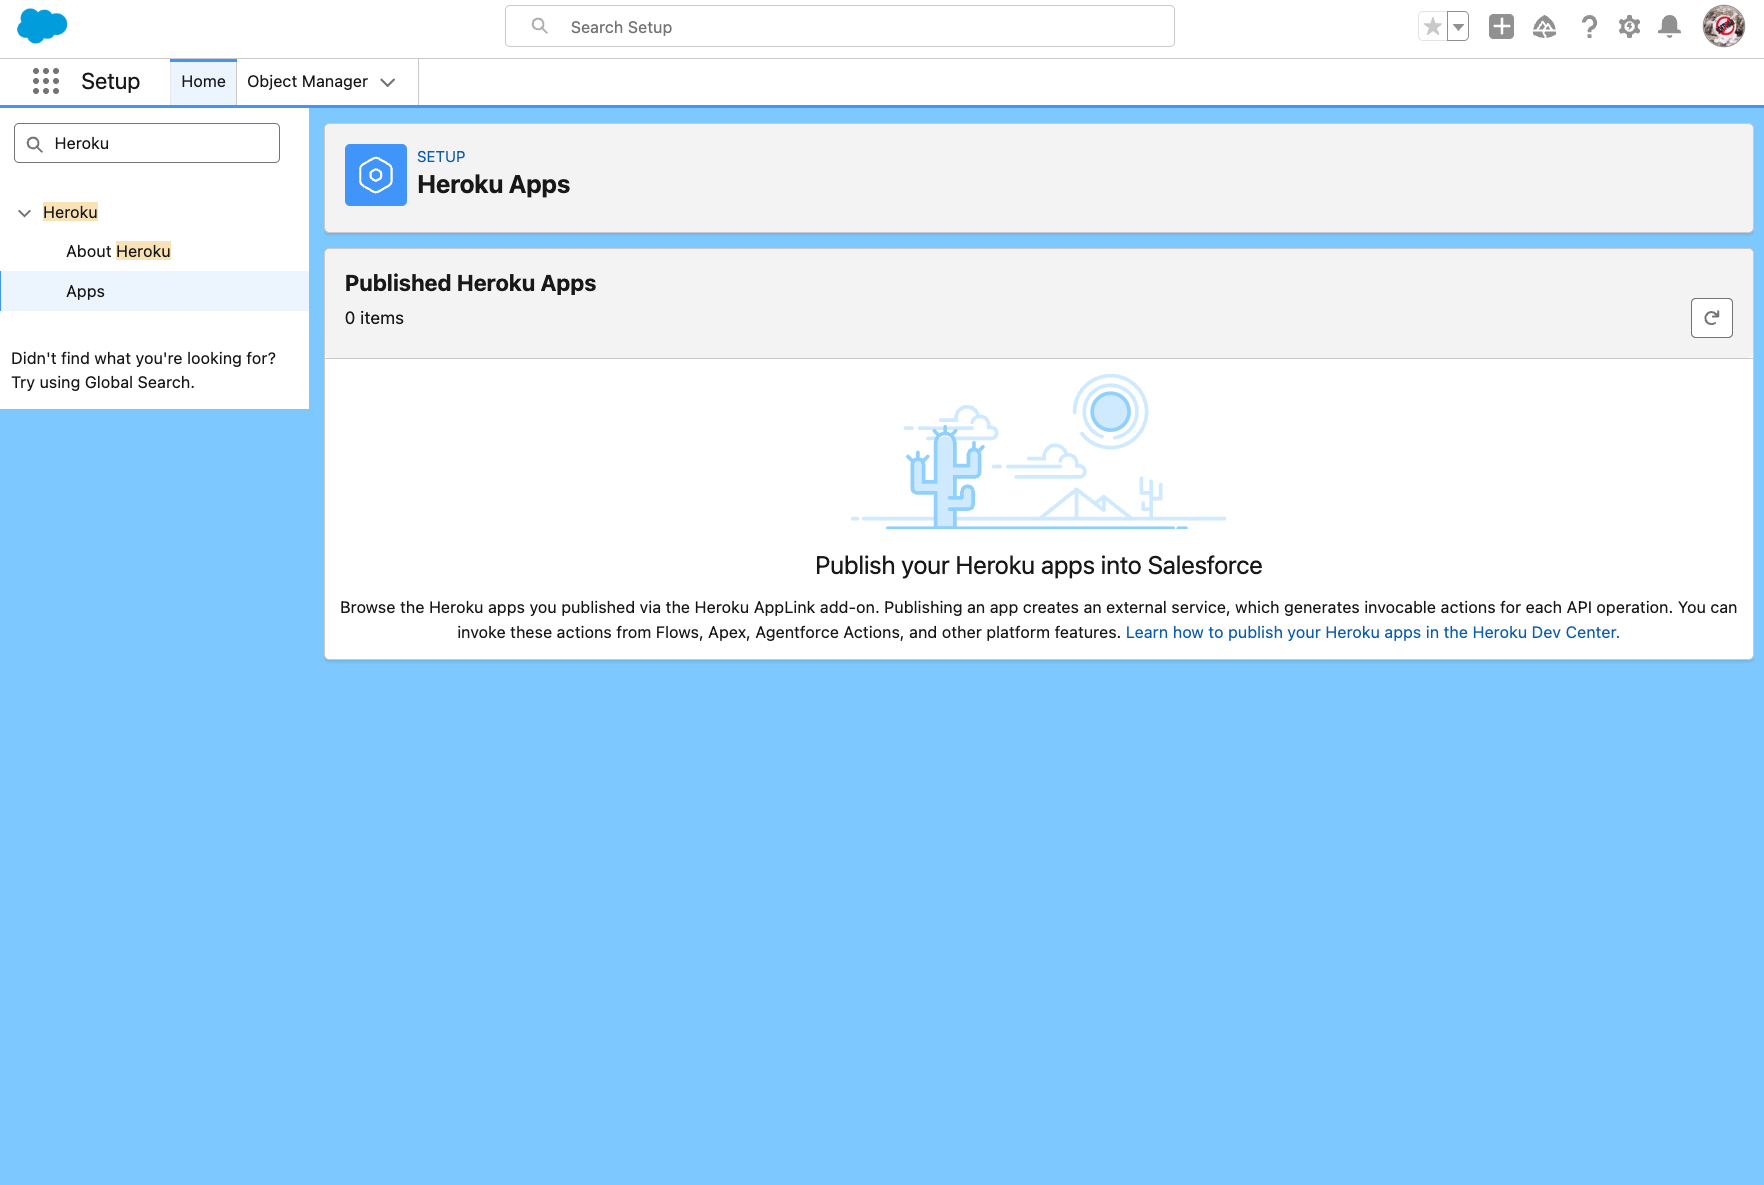The image size is (1764, 1185).
Task: Open the Global Actions plus icon
Action: [x=1500, y=26]
